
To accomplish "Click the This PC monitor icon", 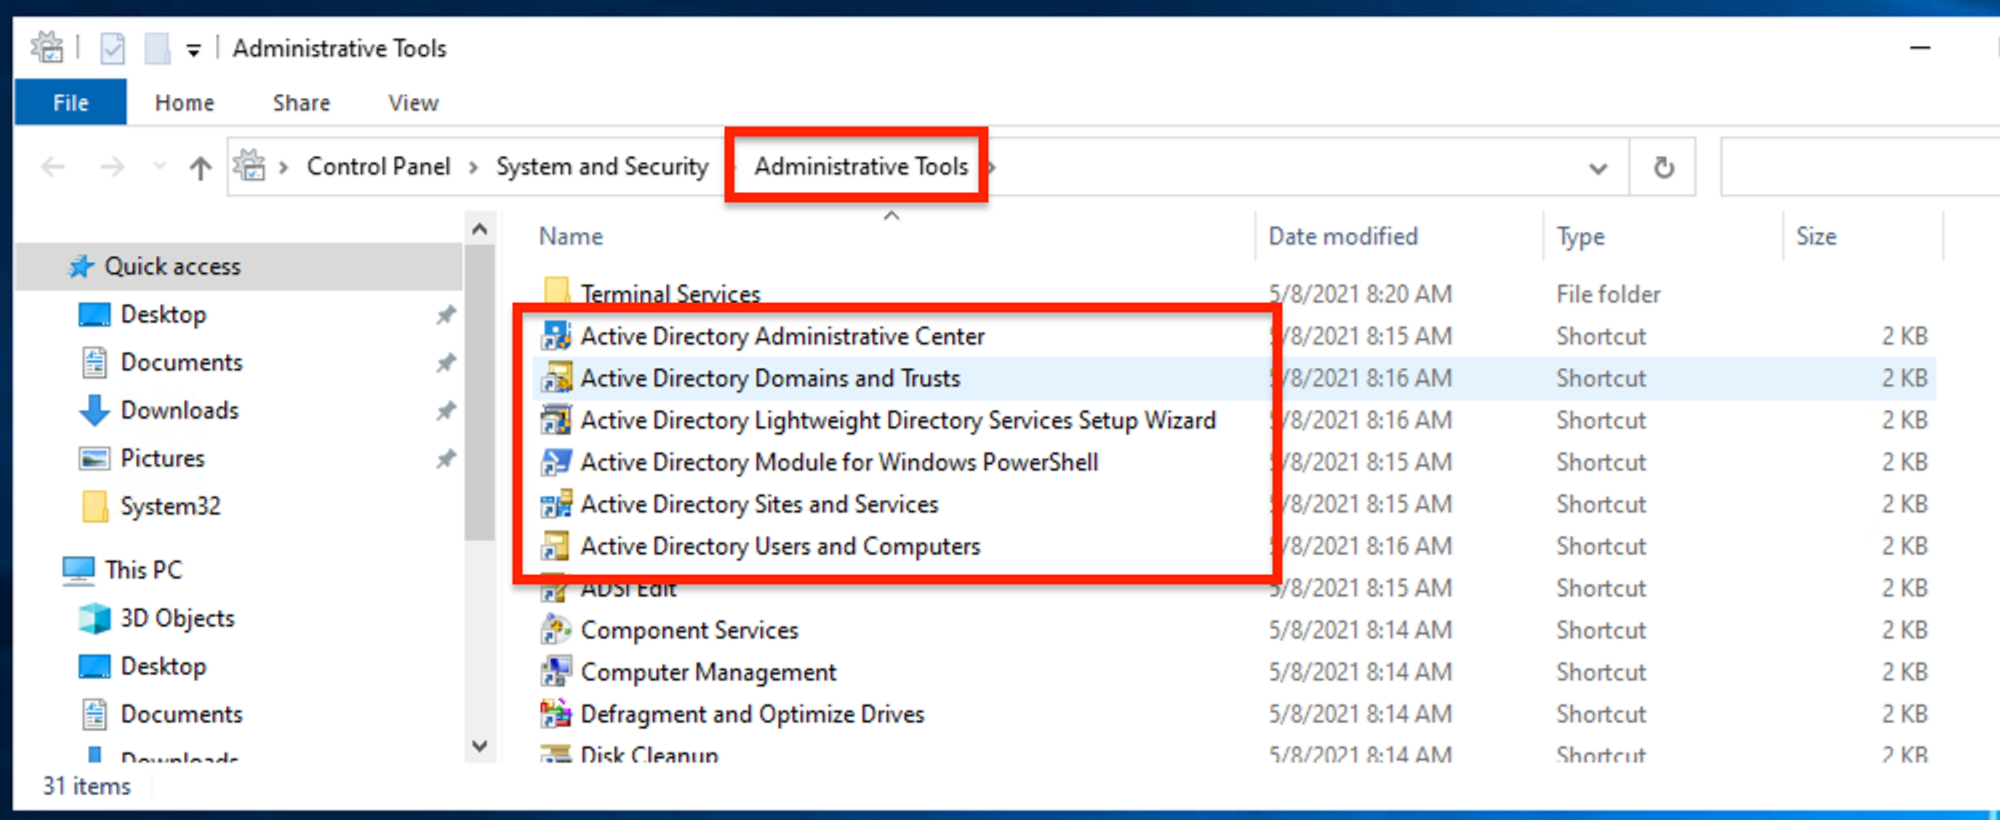I will (78, 570).
